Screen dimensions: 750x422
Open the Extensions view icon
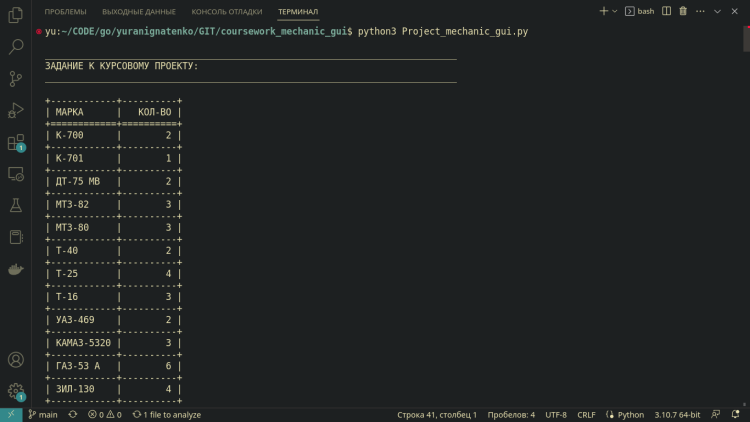click(15, 142)
